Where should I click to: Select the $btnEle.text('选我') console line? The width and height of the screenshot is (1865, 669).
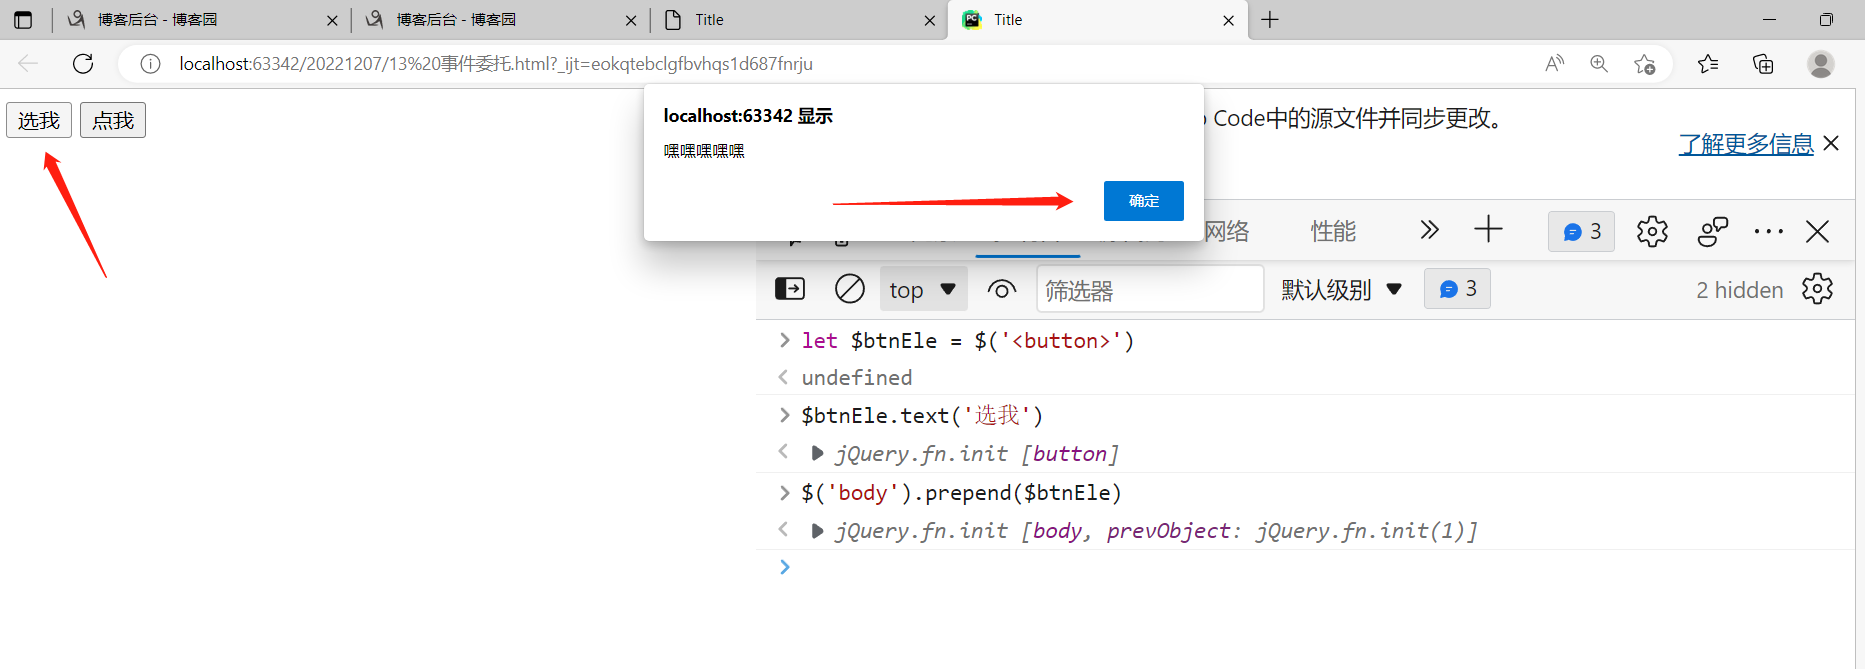click(x=922, y=415)
